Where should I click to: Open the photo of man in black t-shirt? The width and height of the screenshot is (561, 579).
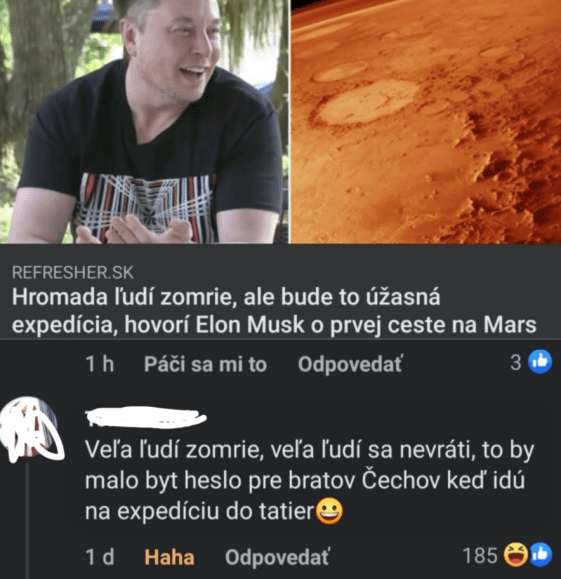[x=144, y=121]
